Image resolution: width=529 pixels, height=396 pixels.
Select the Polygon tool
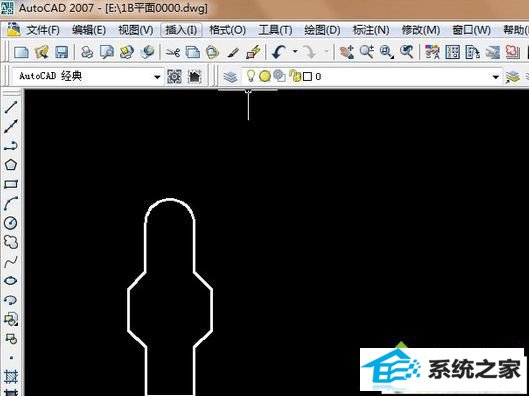pyautogui.click(x=11, y=165)
